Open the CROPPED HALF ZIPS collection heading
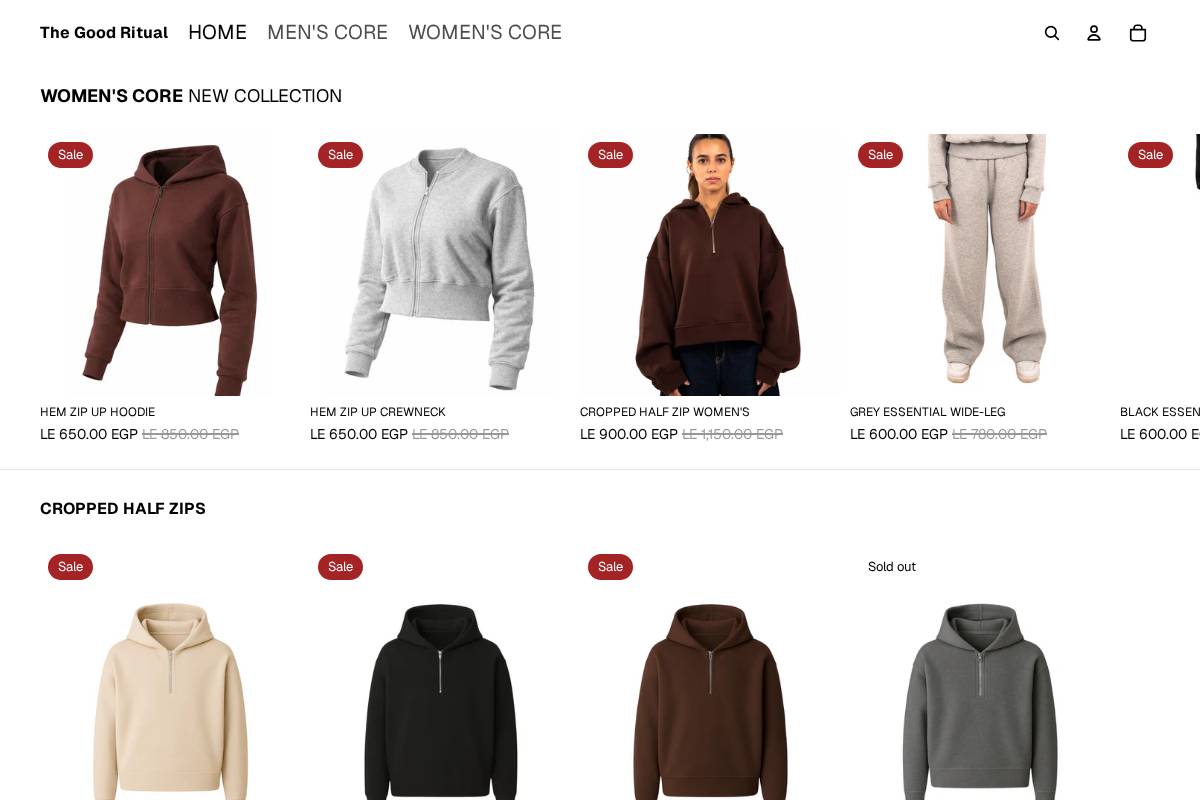 click(123, 508)
